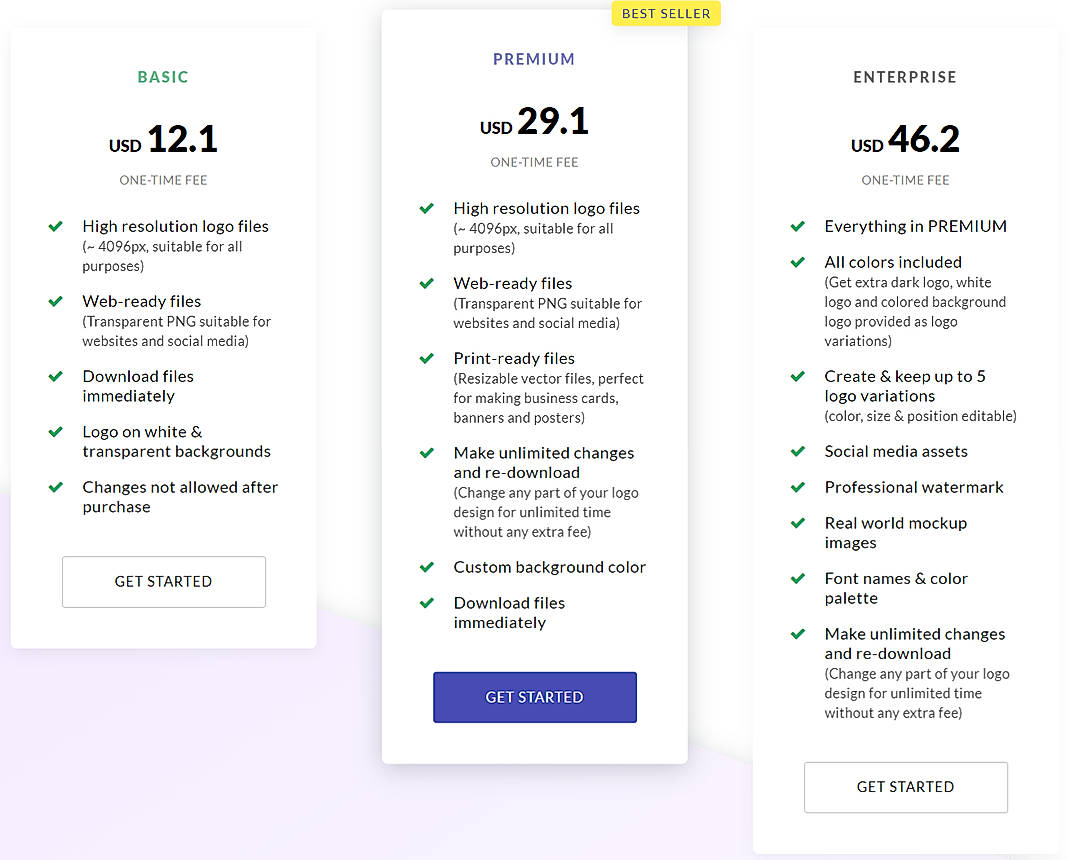Click the checkmark beside High resolution logo files
Image resolution: width=1070 pixels, height=860 pixels.
click(56, 226)
